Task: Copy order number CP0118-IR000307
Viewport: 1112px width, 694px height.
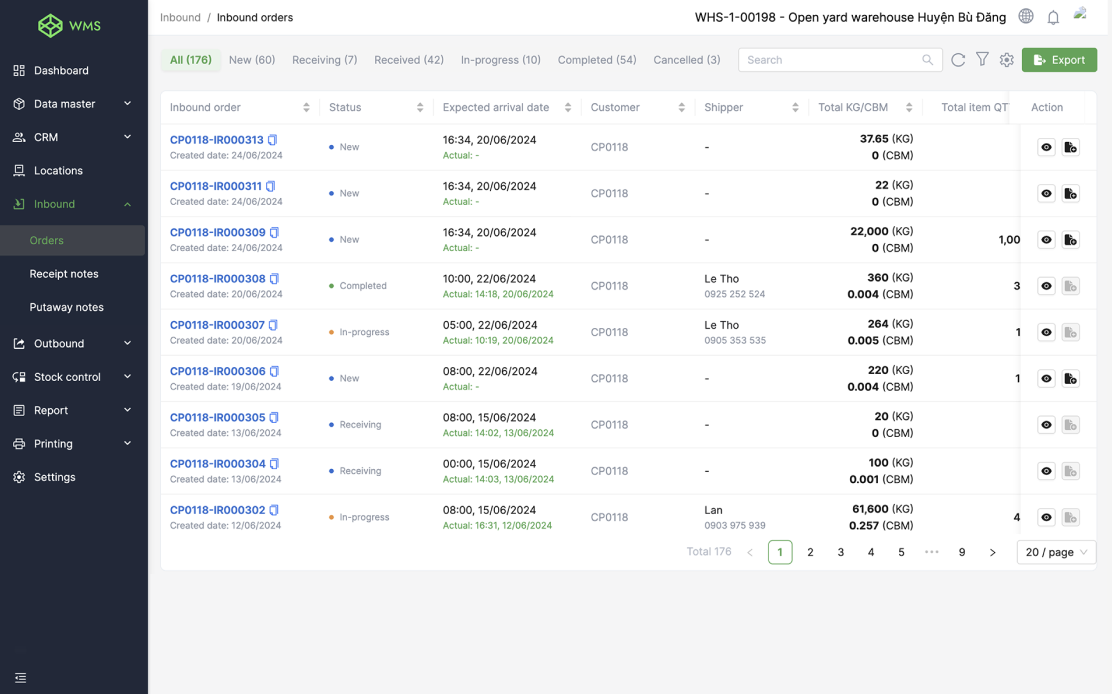Action: click(273, 325)
